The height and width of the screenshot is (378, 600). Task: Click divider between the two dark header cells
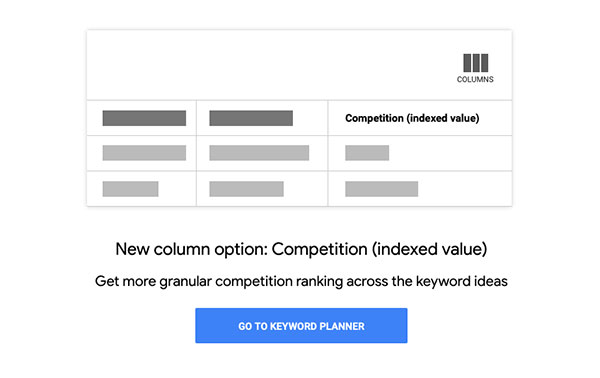coord(196,118)
